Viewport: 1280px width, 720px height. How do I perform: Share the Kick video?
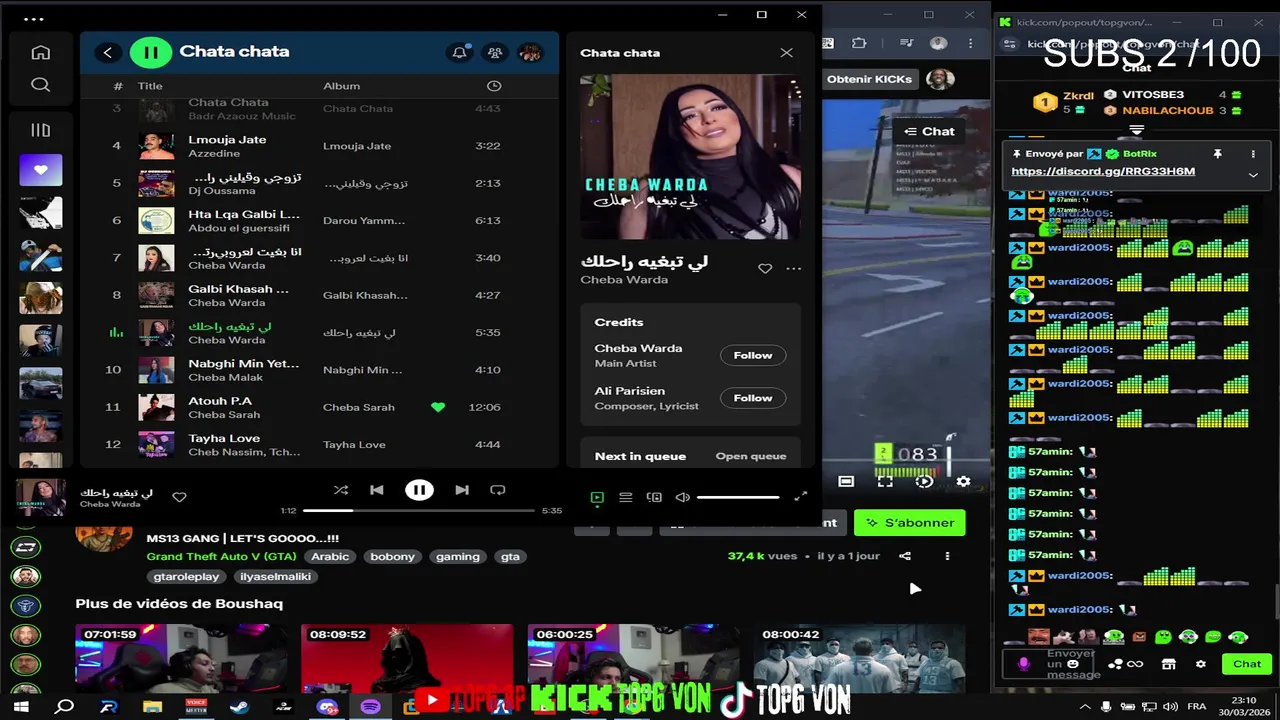tap(905, 556)
